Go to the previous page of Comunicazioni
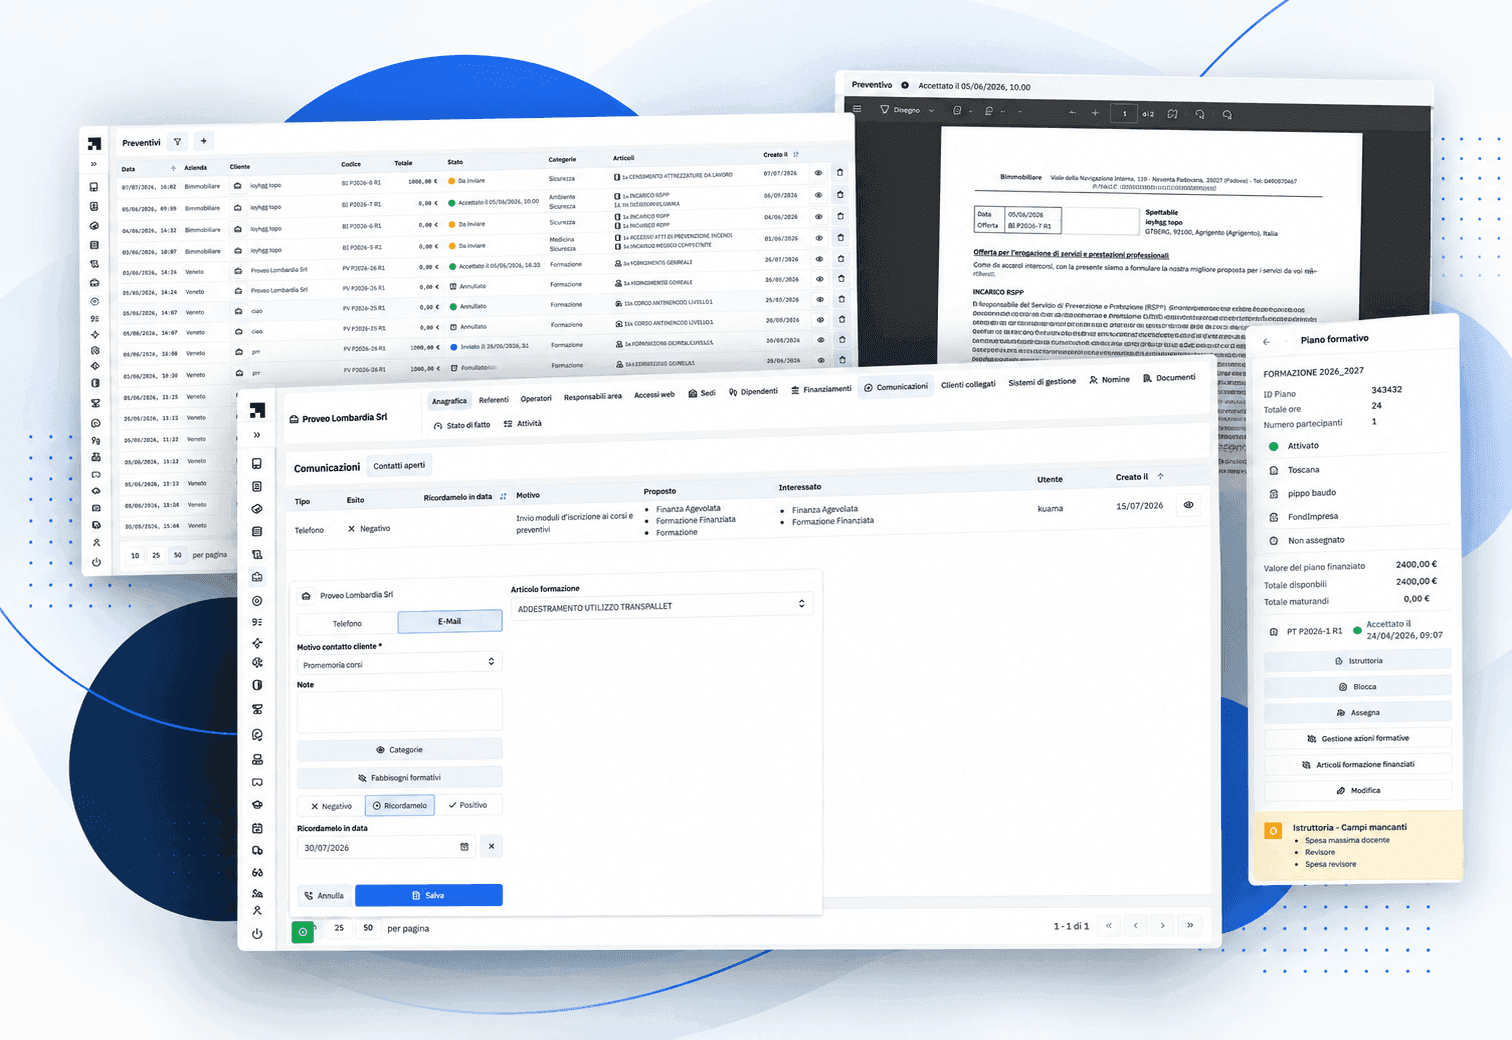Viewport: 1512px width, 1040px height. tap(1135, 926)
